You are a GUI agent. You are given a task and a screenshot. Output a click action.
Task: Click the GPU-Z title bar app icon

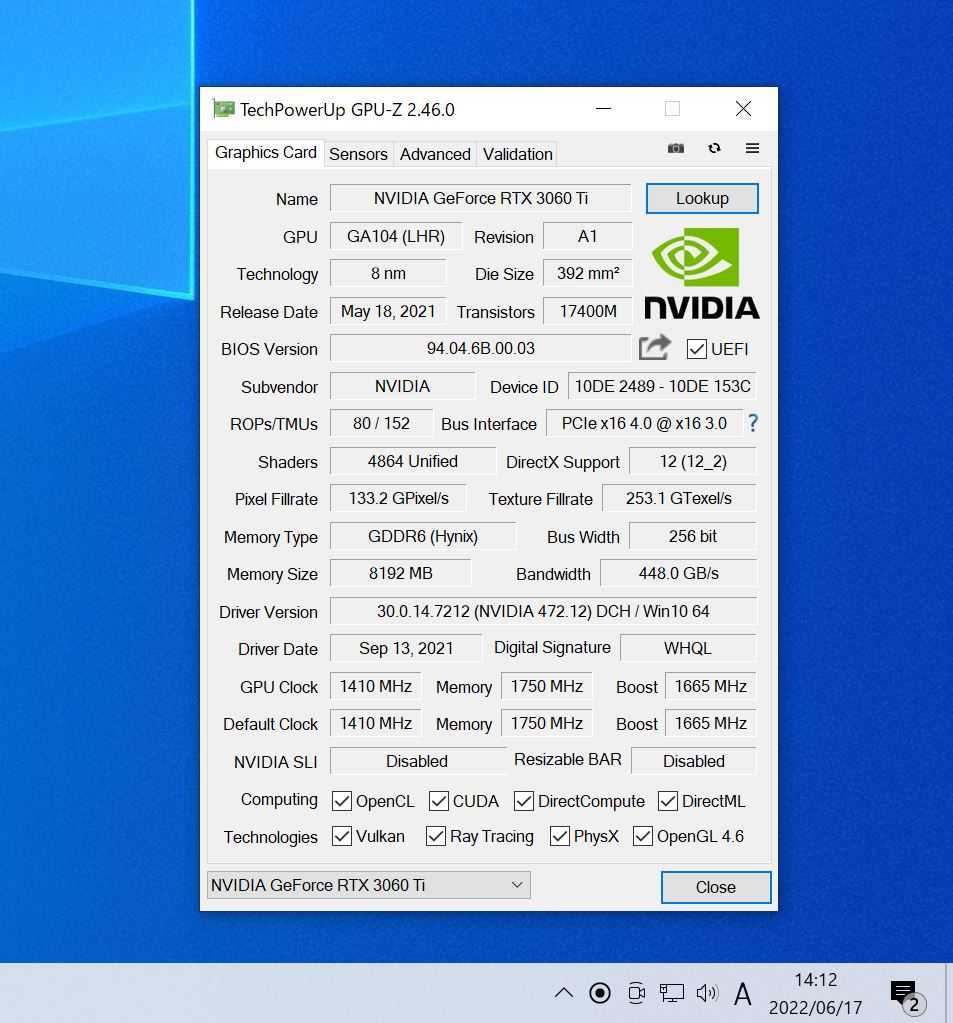[x=223, y=108]
